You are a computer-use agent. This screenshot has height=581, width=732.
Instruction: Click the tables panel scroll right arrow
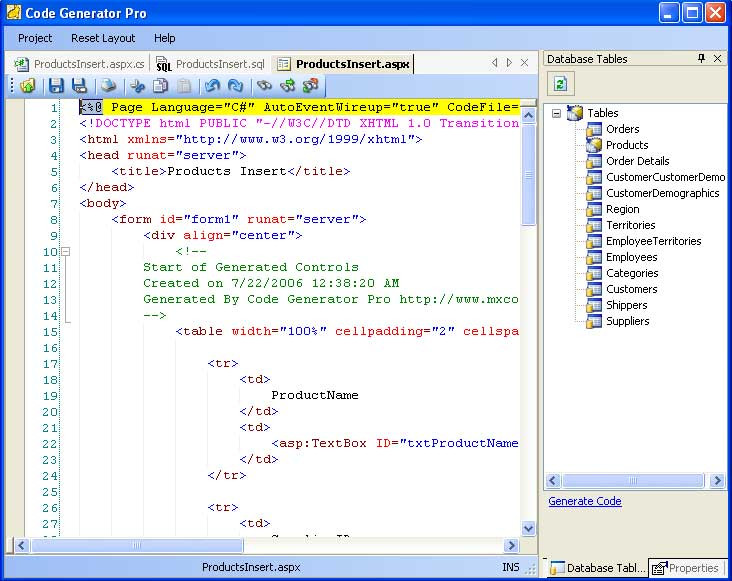717,480
